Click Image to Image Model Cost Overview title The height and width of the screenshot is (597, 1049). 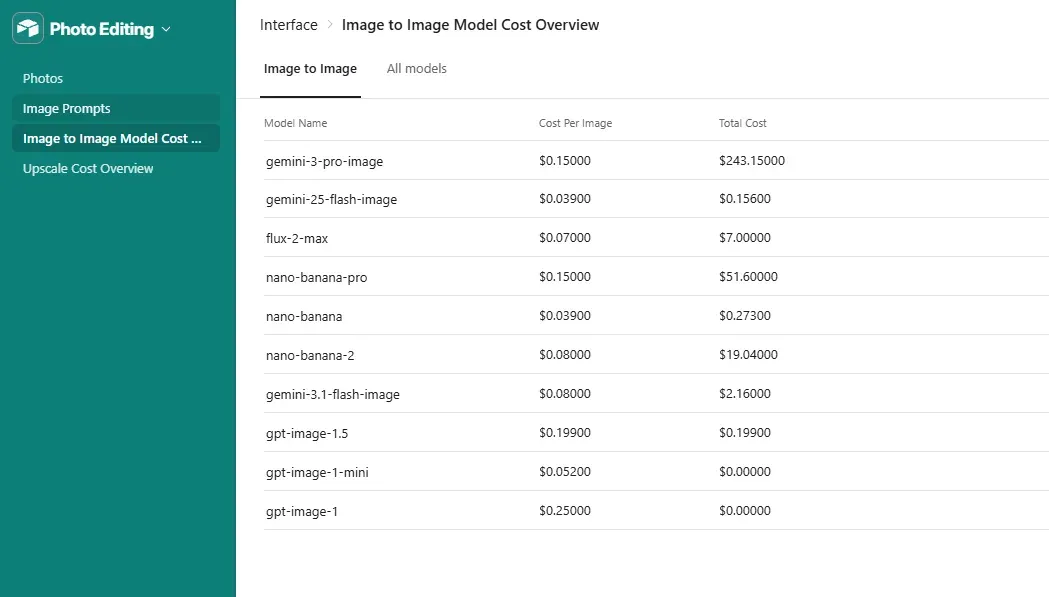[x=470, y=25]
